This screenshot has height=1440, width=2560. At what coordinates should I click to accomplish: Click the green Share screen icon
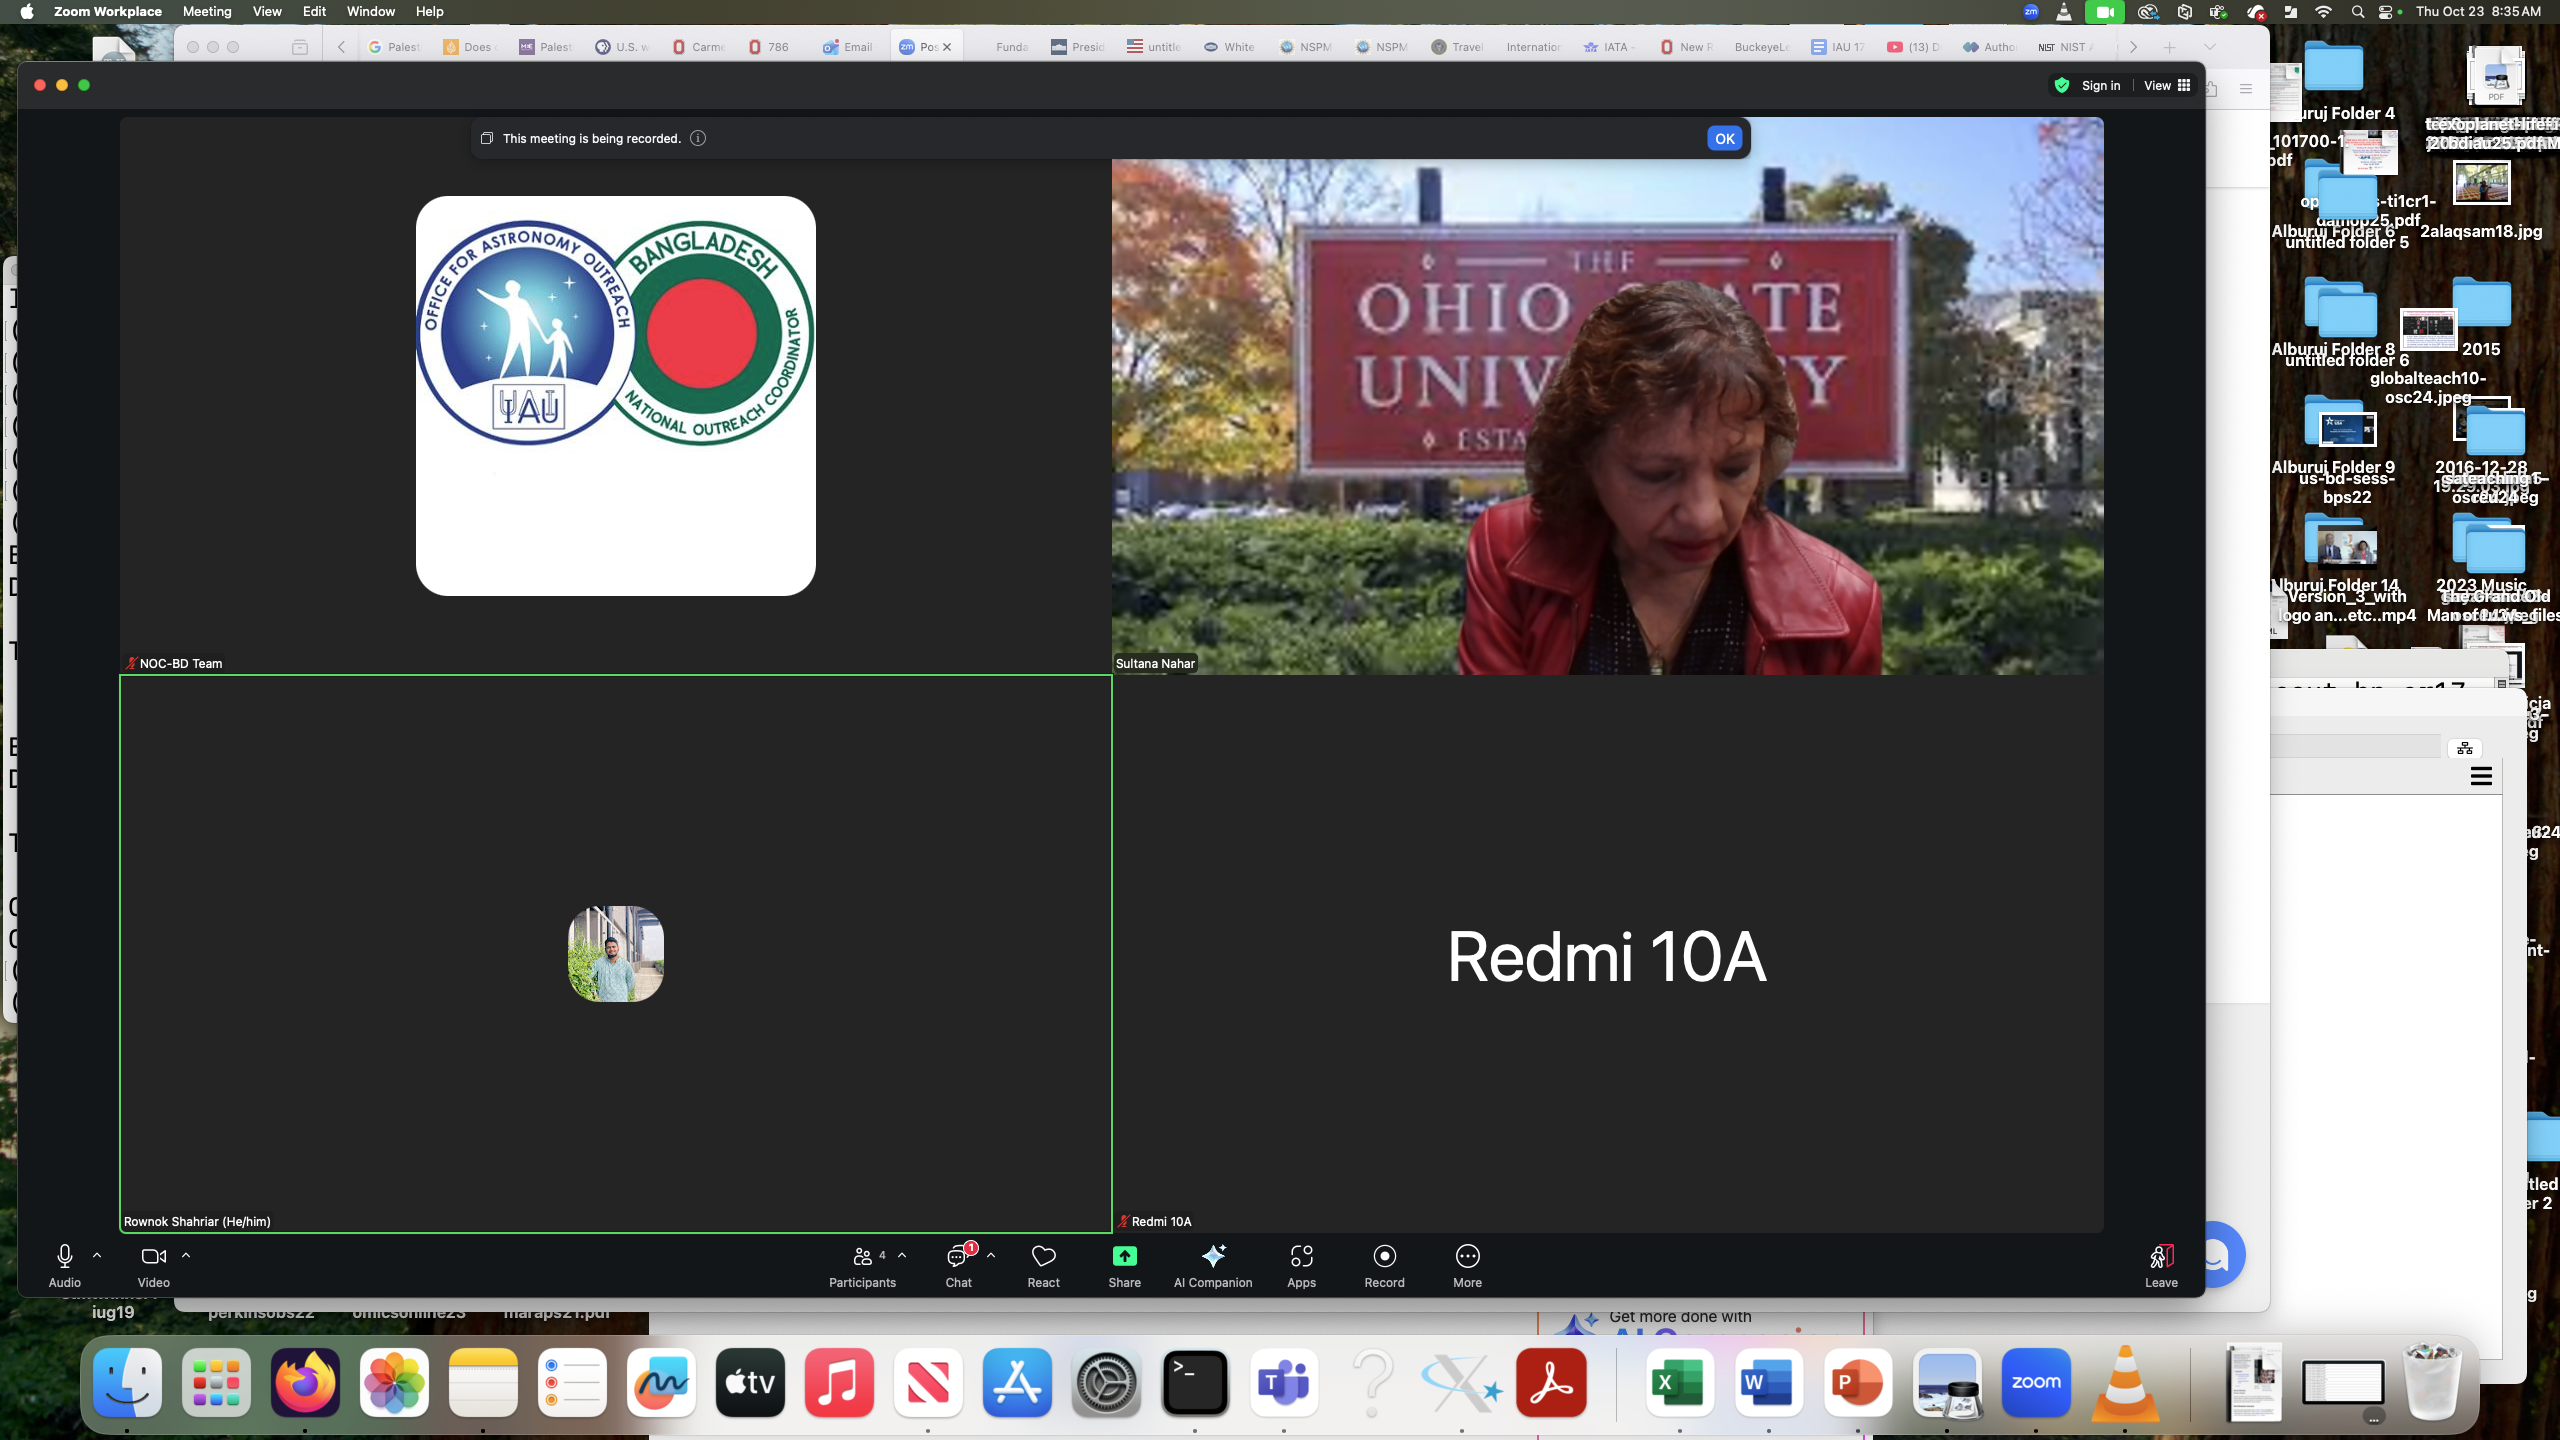(1124, 1257)
